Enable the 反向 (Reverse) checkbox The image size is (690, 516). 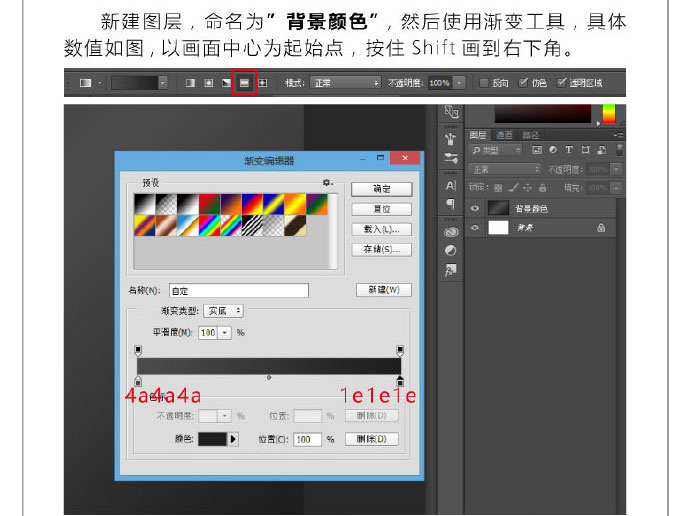[x=485, y=82]
